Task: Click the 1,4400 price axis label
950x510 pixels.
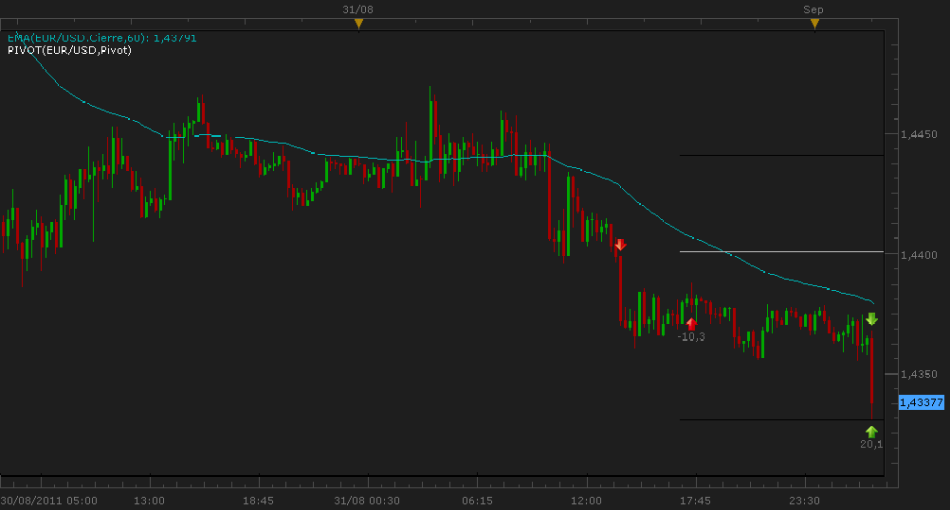Action: tap(918, 255)
